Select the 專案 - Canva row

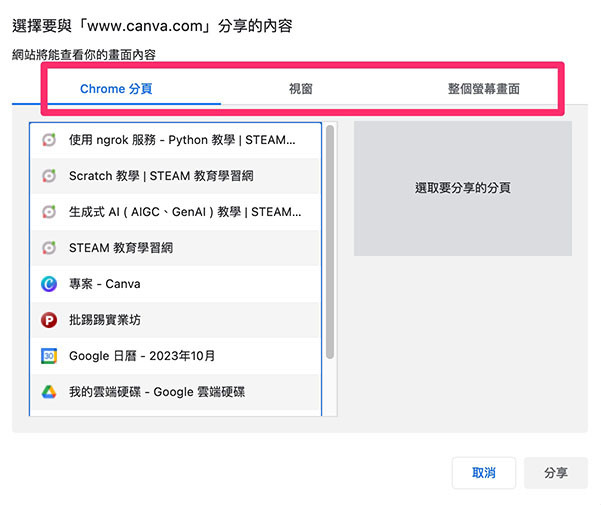coord(176,284)
